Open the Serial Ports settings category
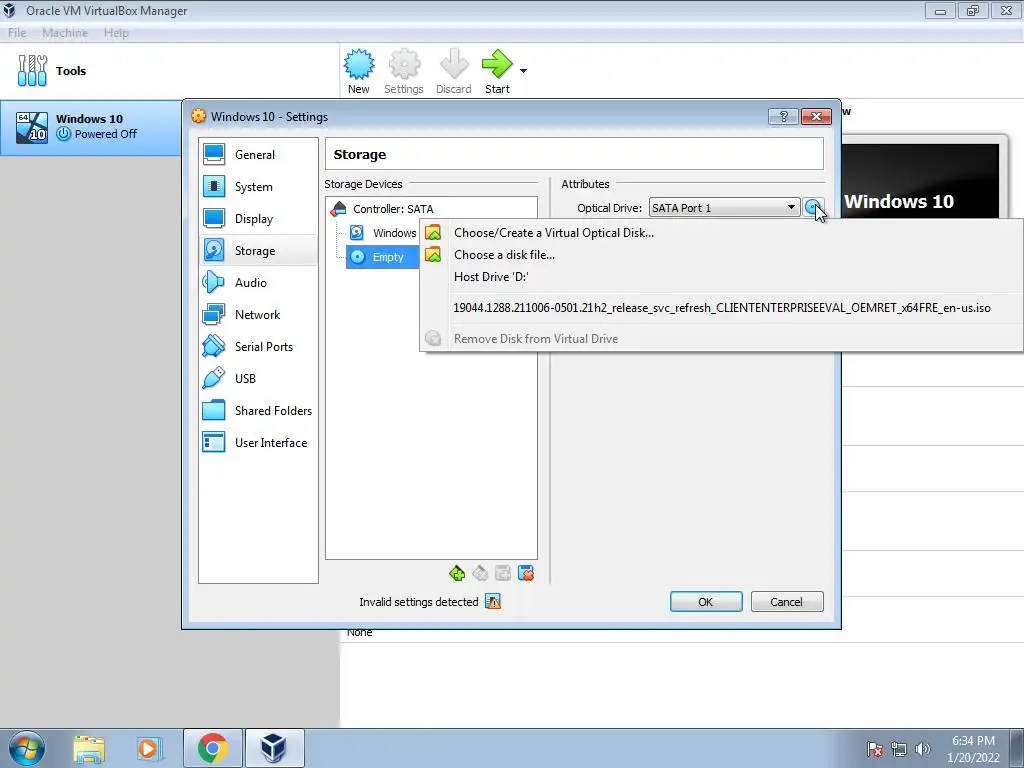The width and height of the screenshot is (1024, 768). [258, 347]
